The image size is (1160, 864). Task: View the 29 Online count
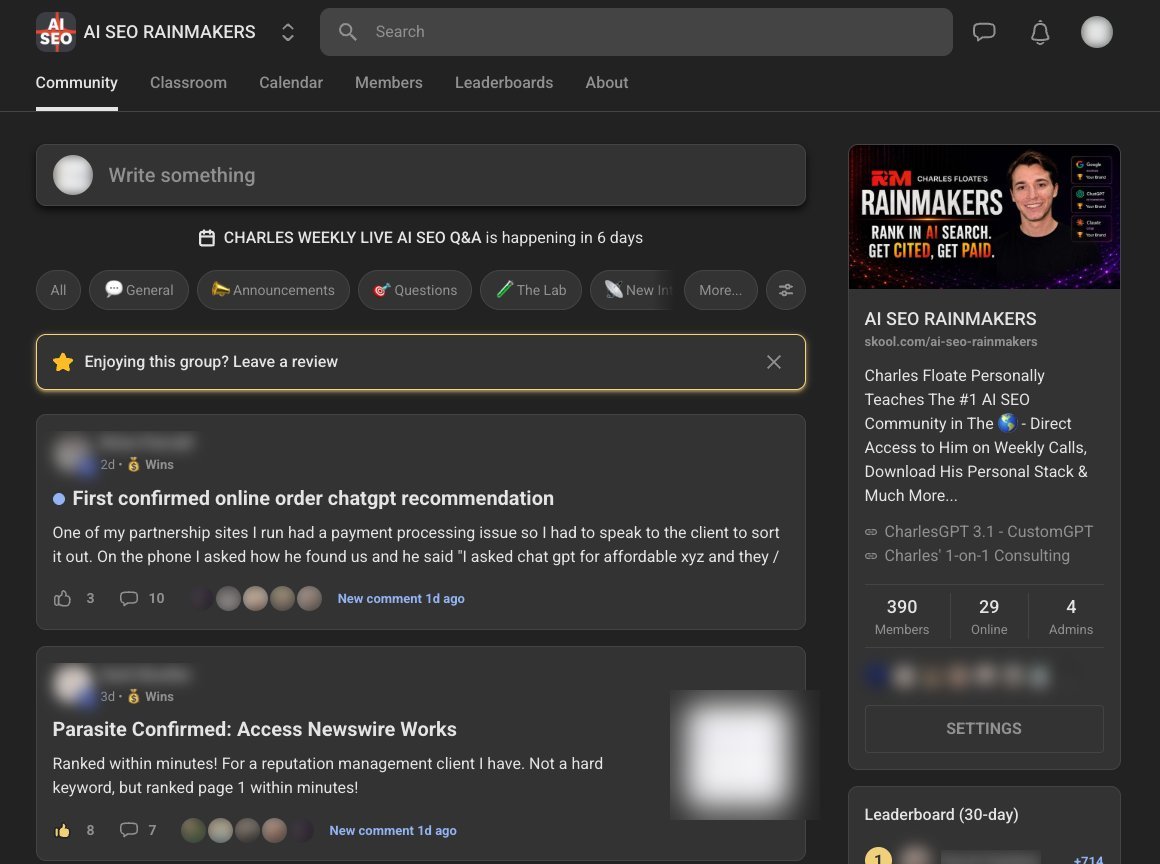coord(989,617)
